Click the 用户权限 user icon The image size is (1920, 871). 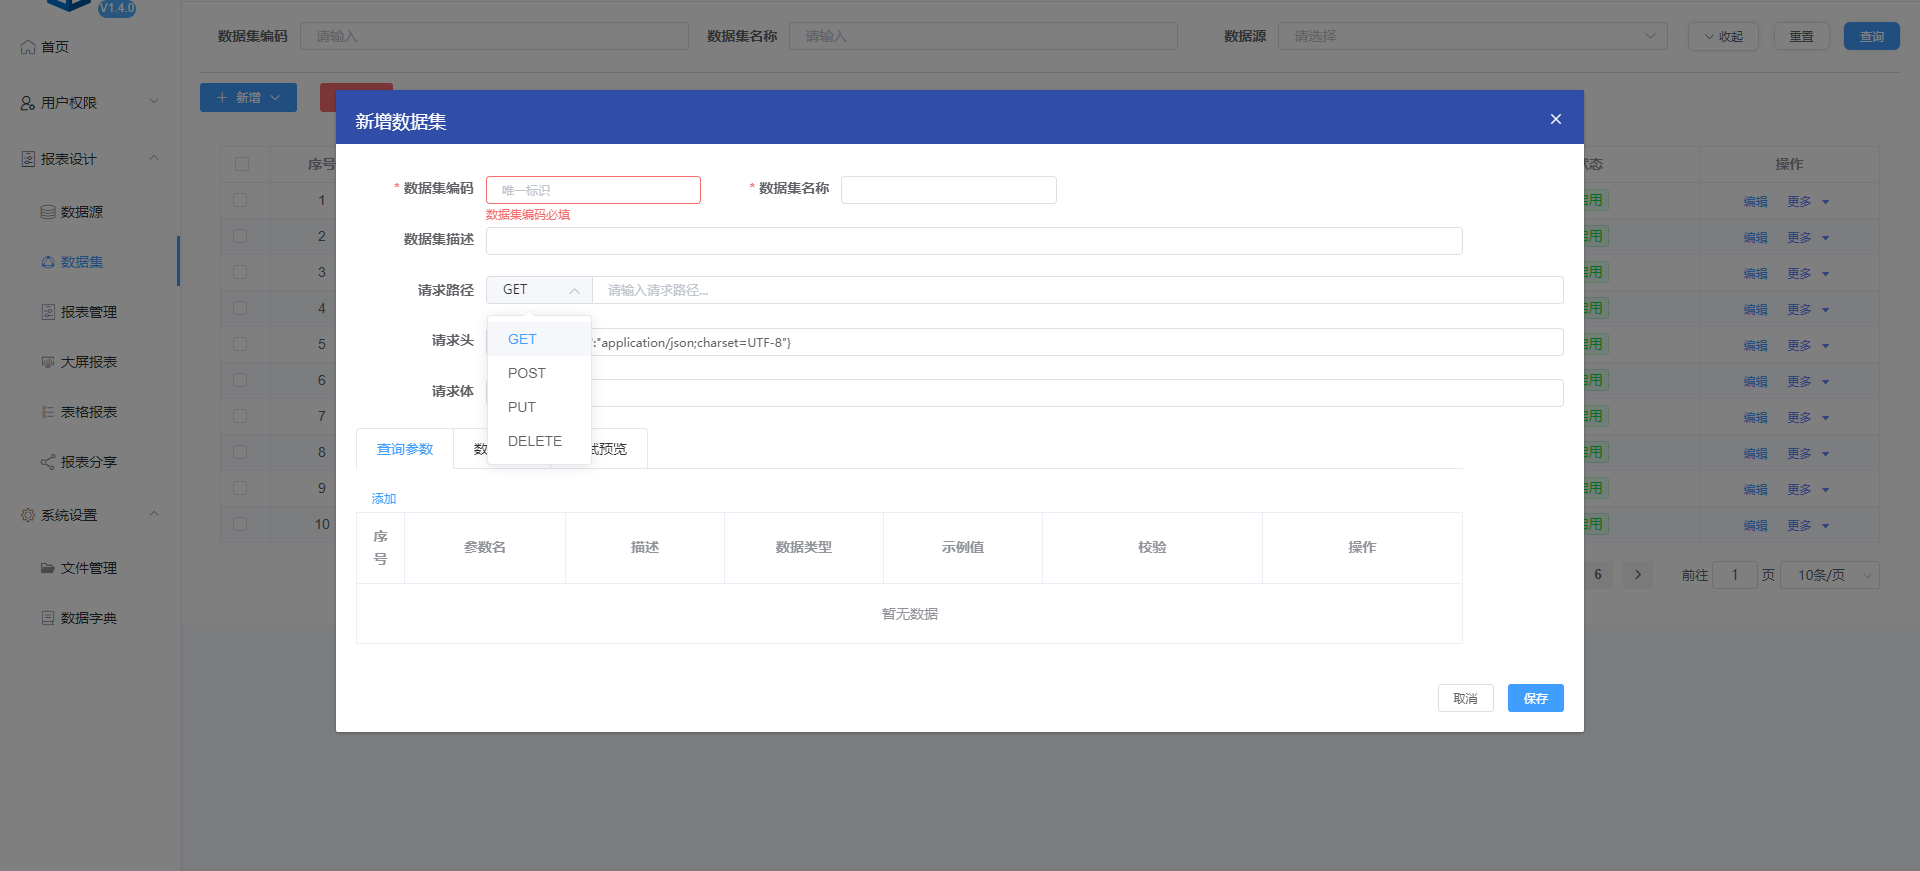tap(28, 103)
